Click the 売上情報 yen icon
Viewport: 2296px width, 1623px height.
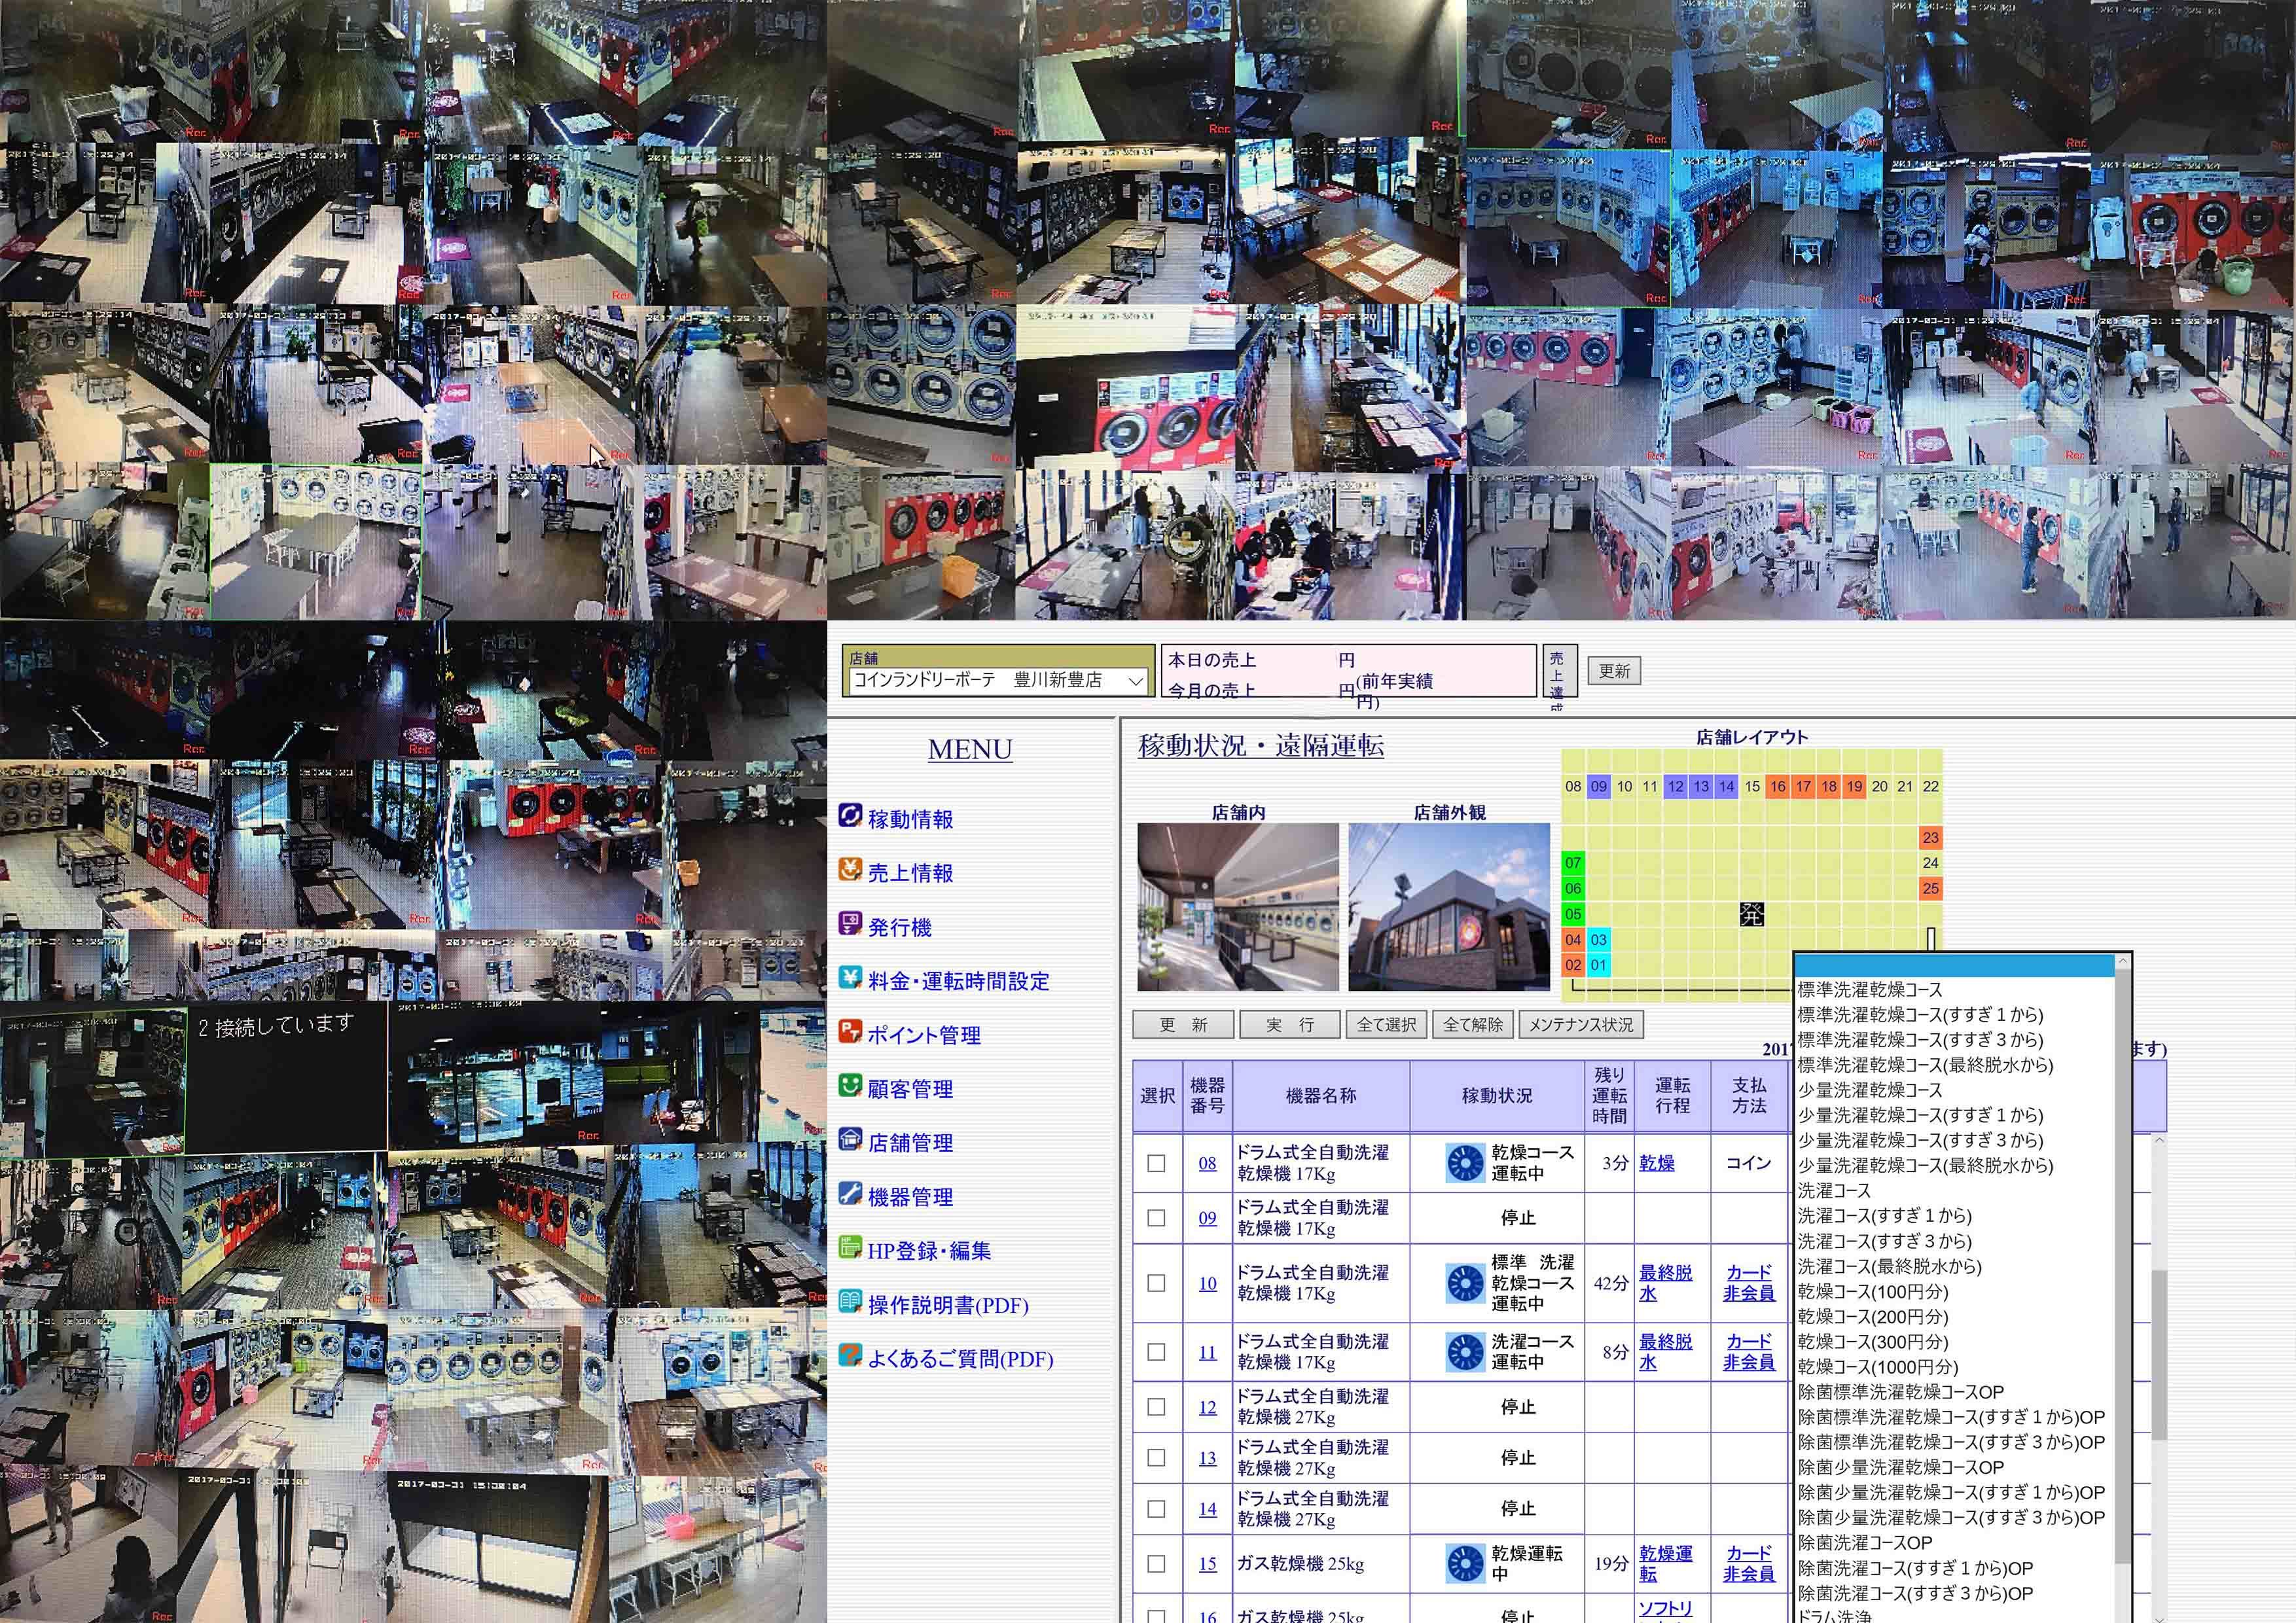849,870
